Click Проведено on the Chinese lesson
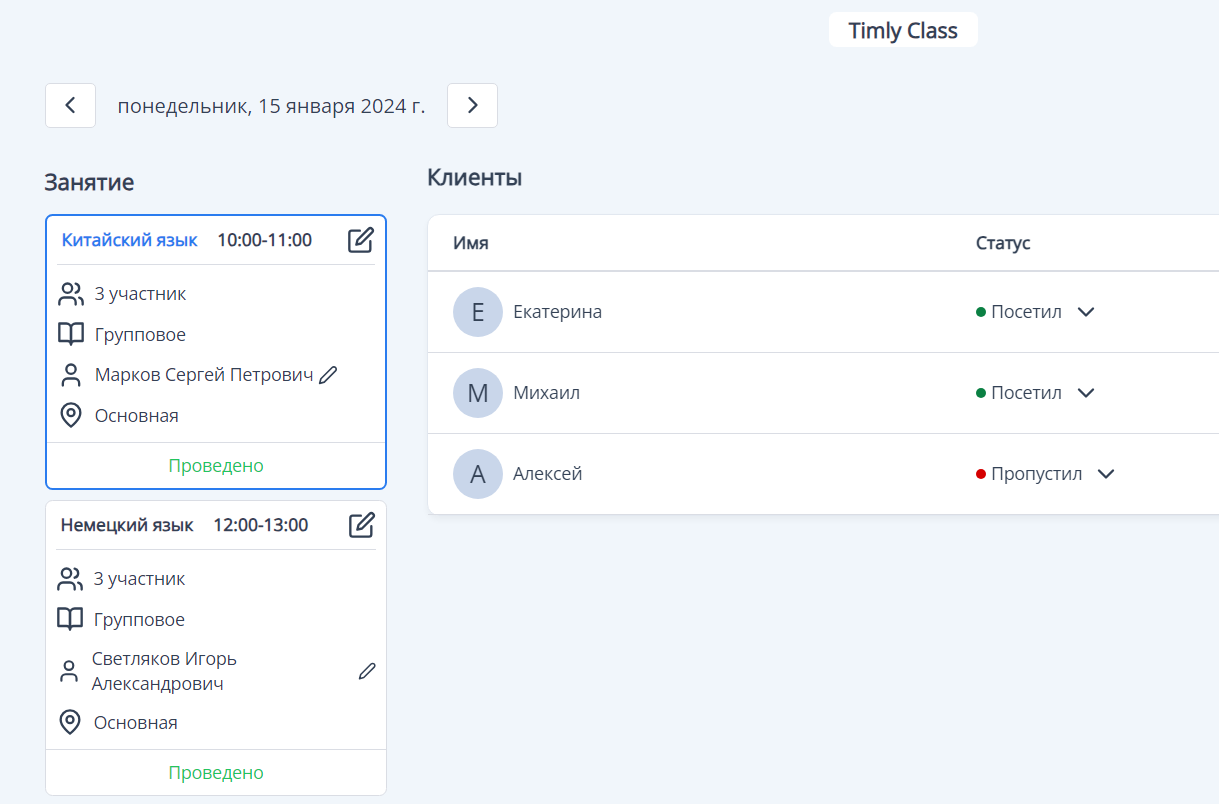 215,465
